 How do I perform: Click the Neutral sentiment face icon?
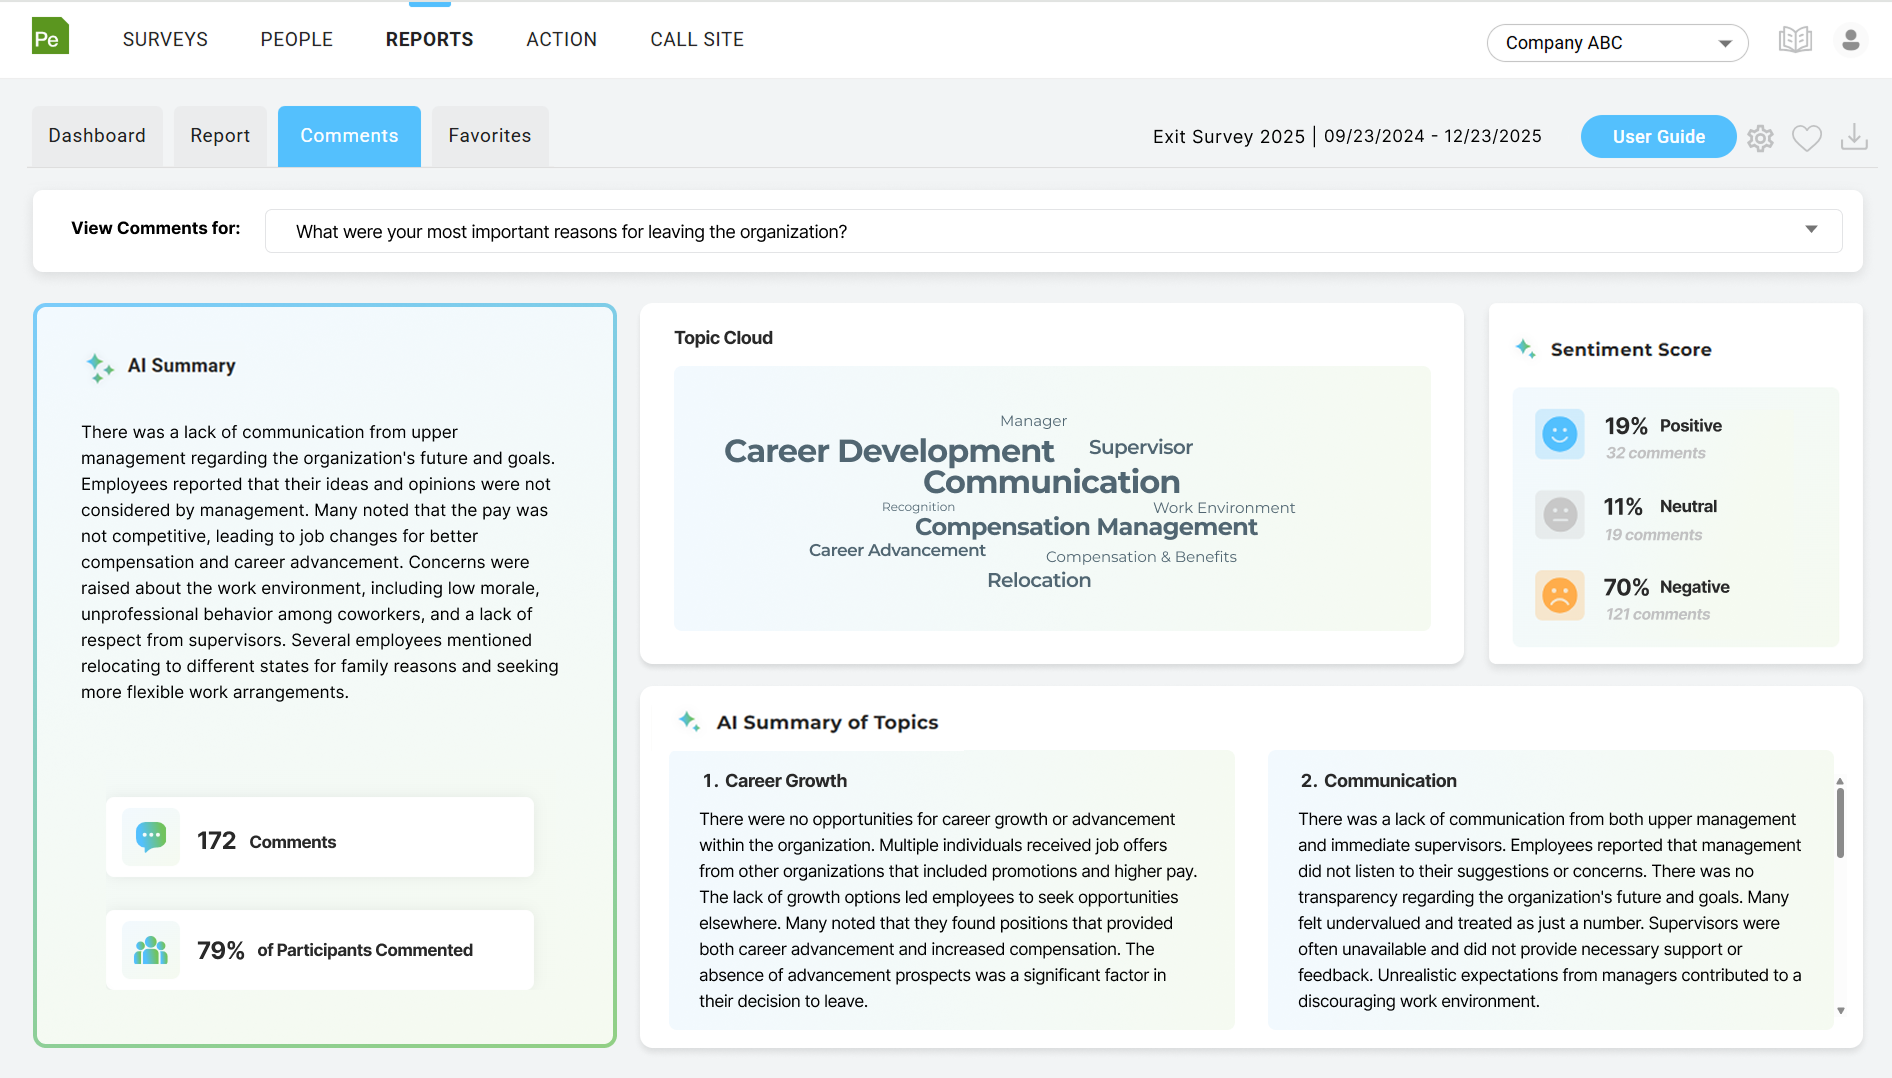pos(1559,515)
